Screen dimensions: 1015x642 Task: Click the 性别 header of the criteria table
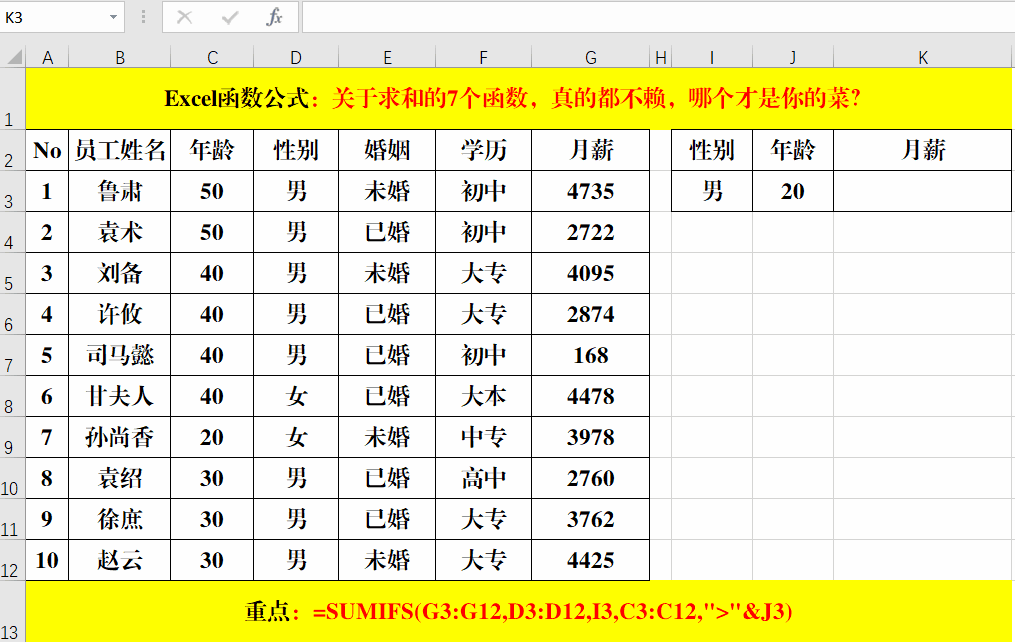[x=710, y=149]
